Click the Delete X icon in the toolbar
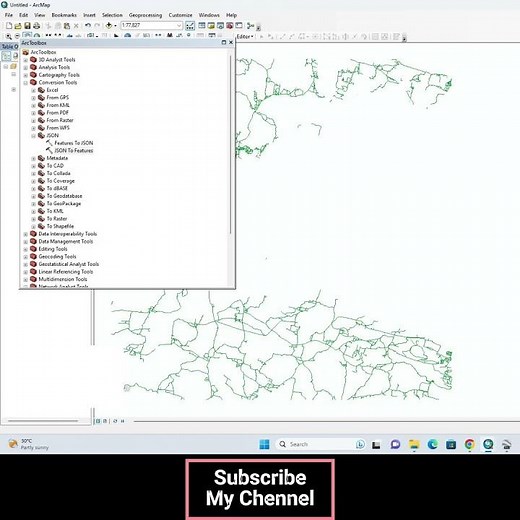Screen dimensions: 520x520 pos(76,26)
